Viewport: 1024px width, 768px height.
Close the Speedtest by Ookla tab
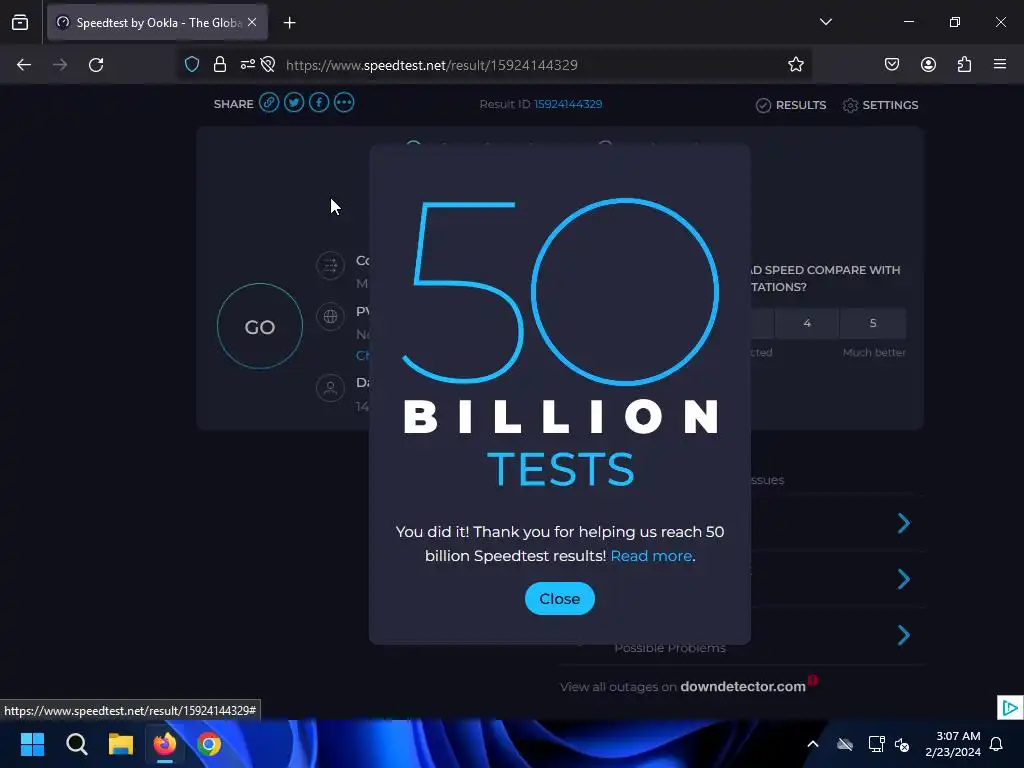click(252, 22)
